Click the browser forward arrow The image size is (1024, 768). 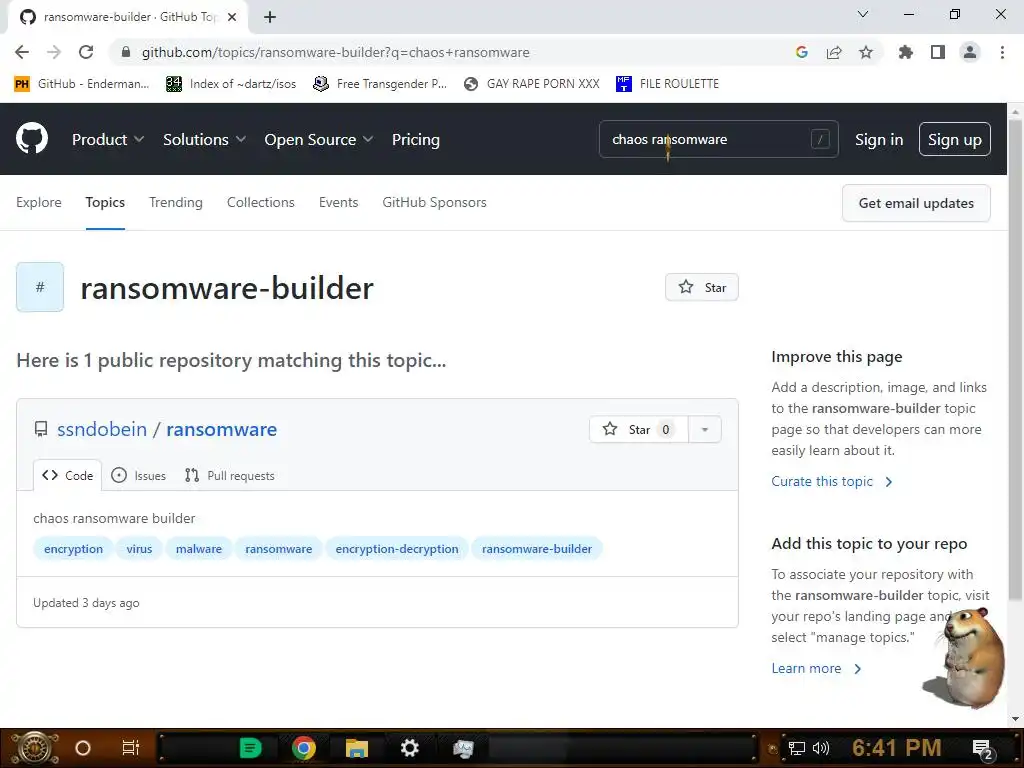(54, 52)
